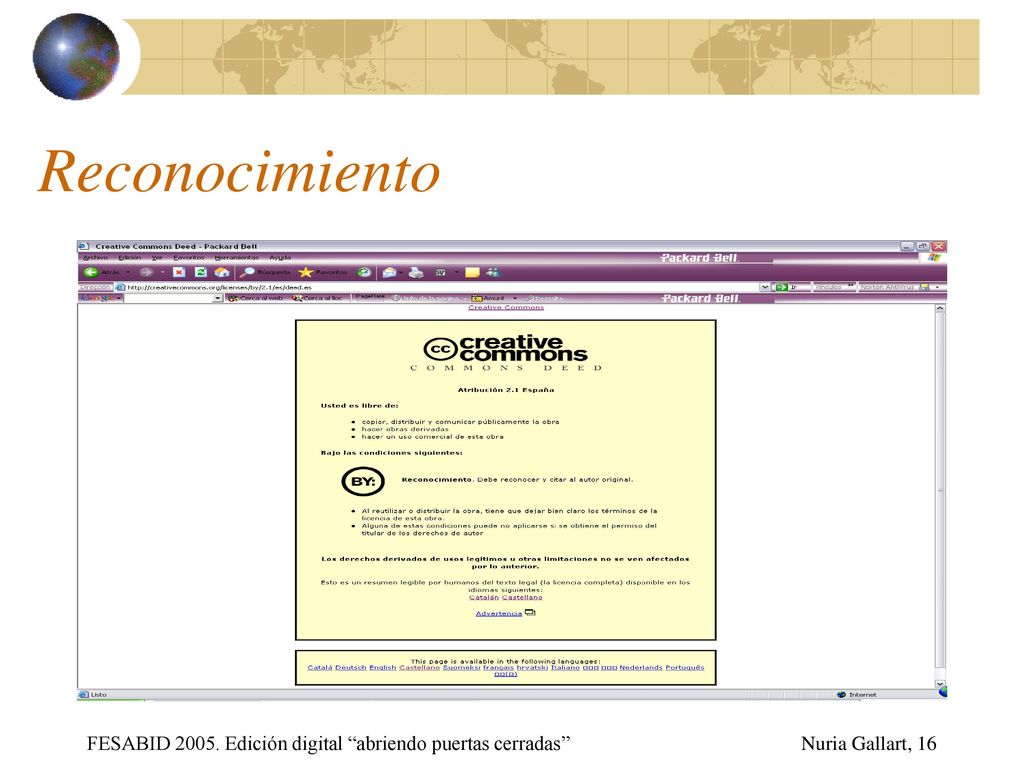Open the Favoritos menu

189,257
